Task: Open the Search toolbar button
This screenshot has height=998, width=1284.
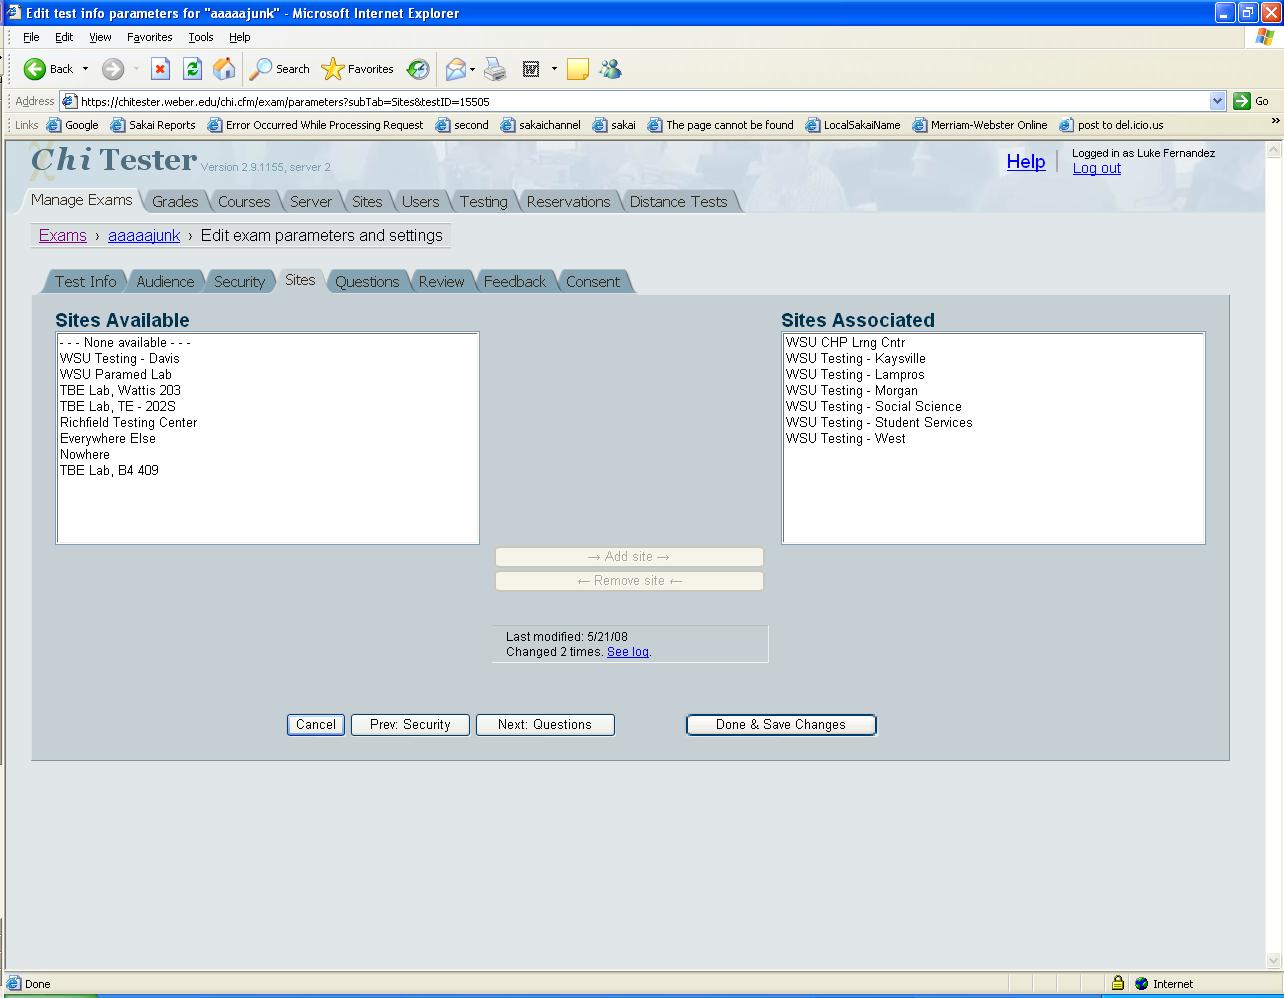Action: tap(280, 69)
